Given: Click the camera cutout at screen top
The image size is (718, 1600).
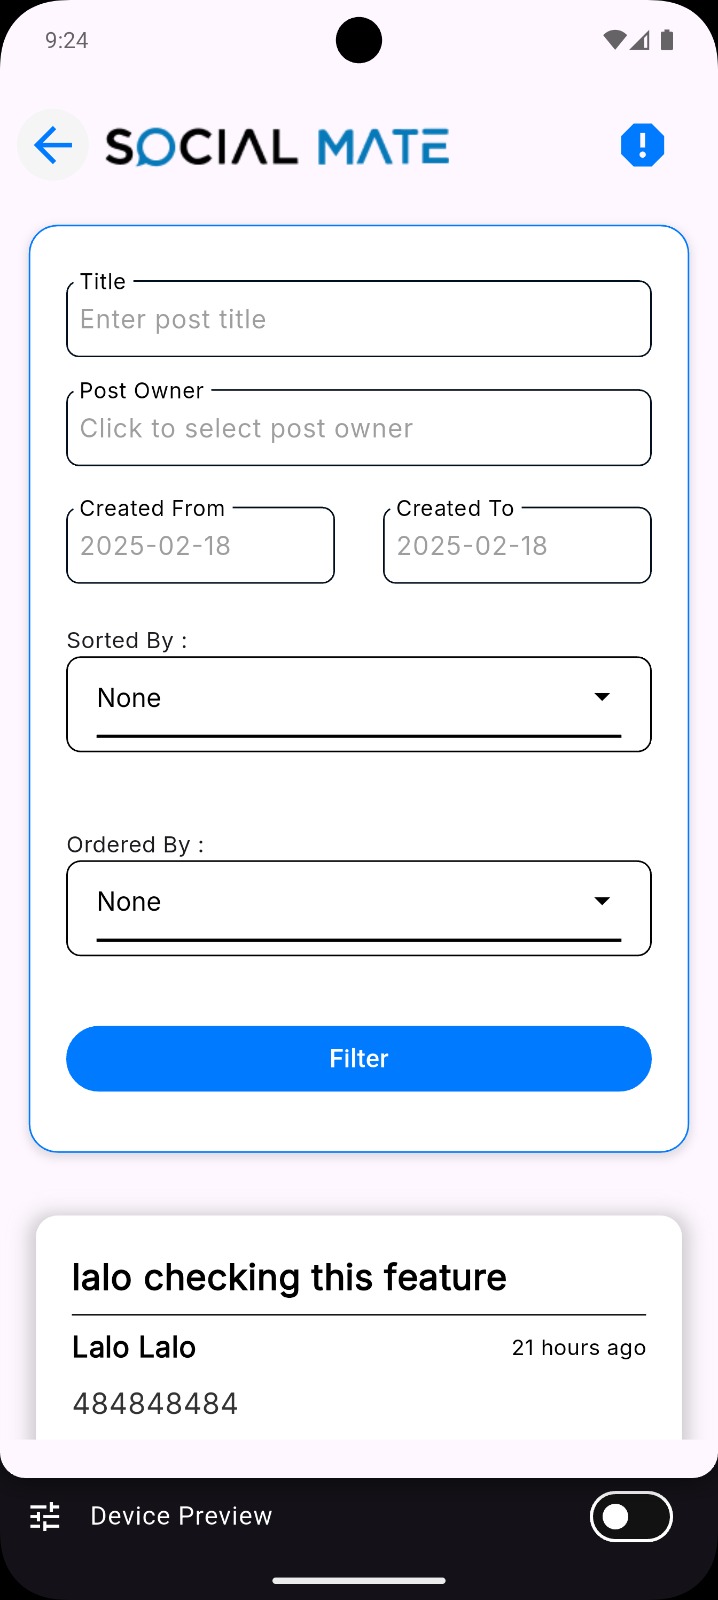Looking at the screenshot, I should click(358, 40).
